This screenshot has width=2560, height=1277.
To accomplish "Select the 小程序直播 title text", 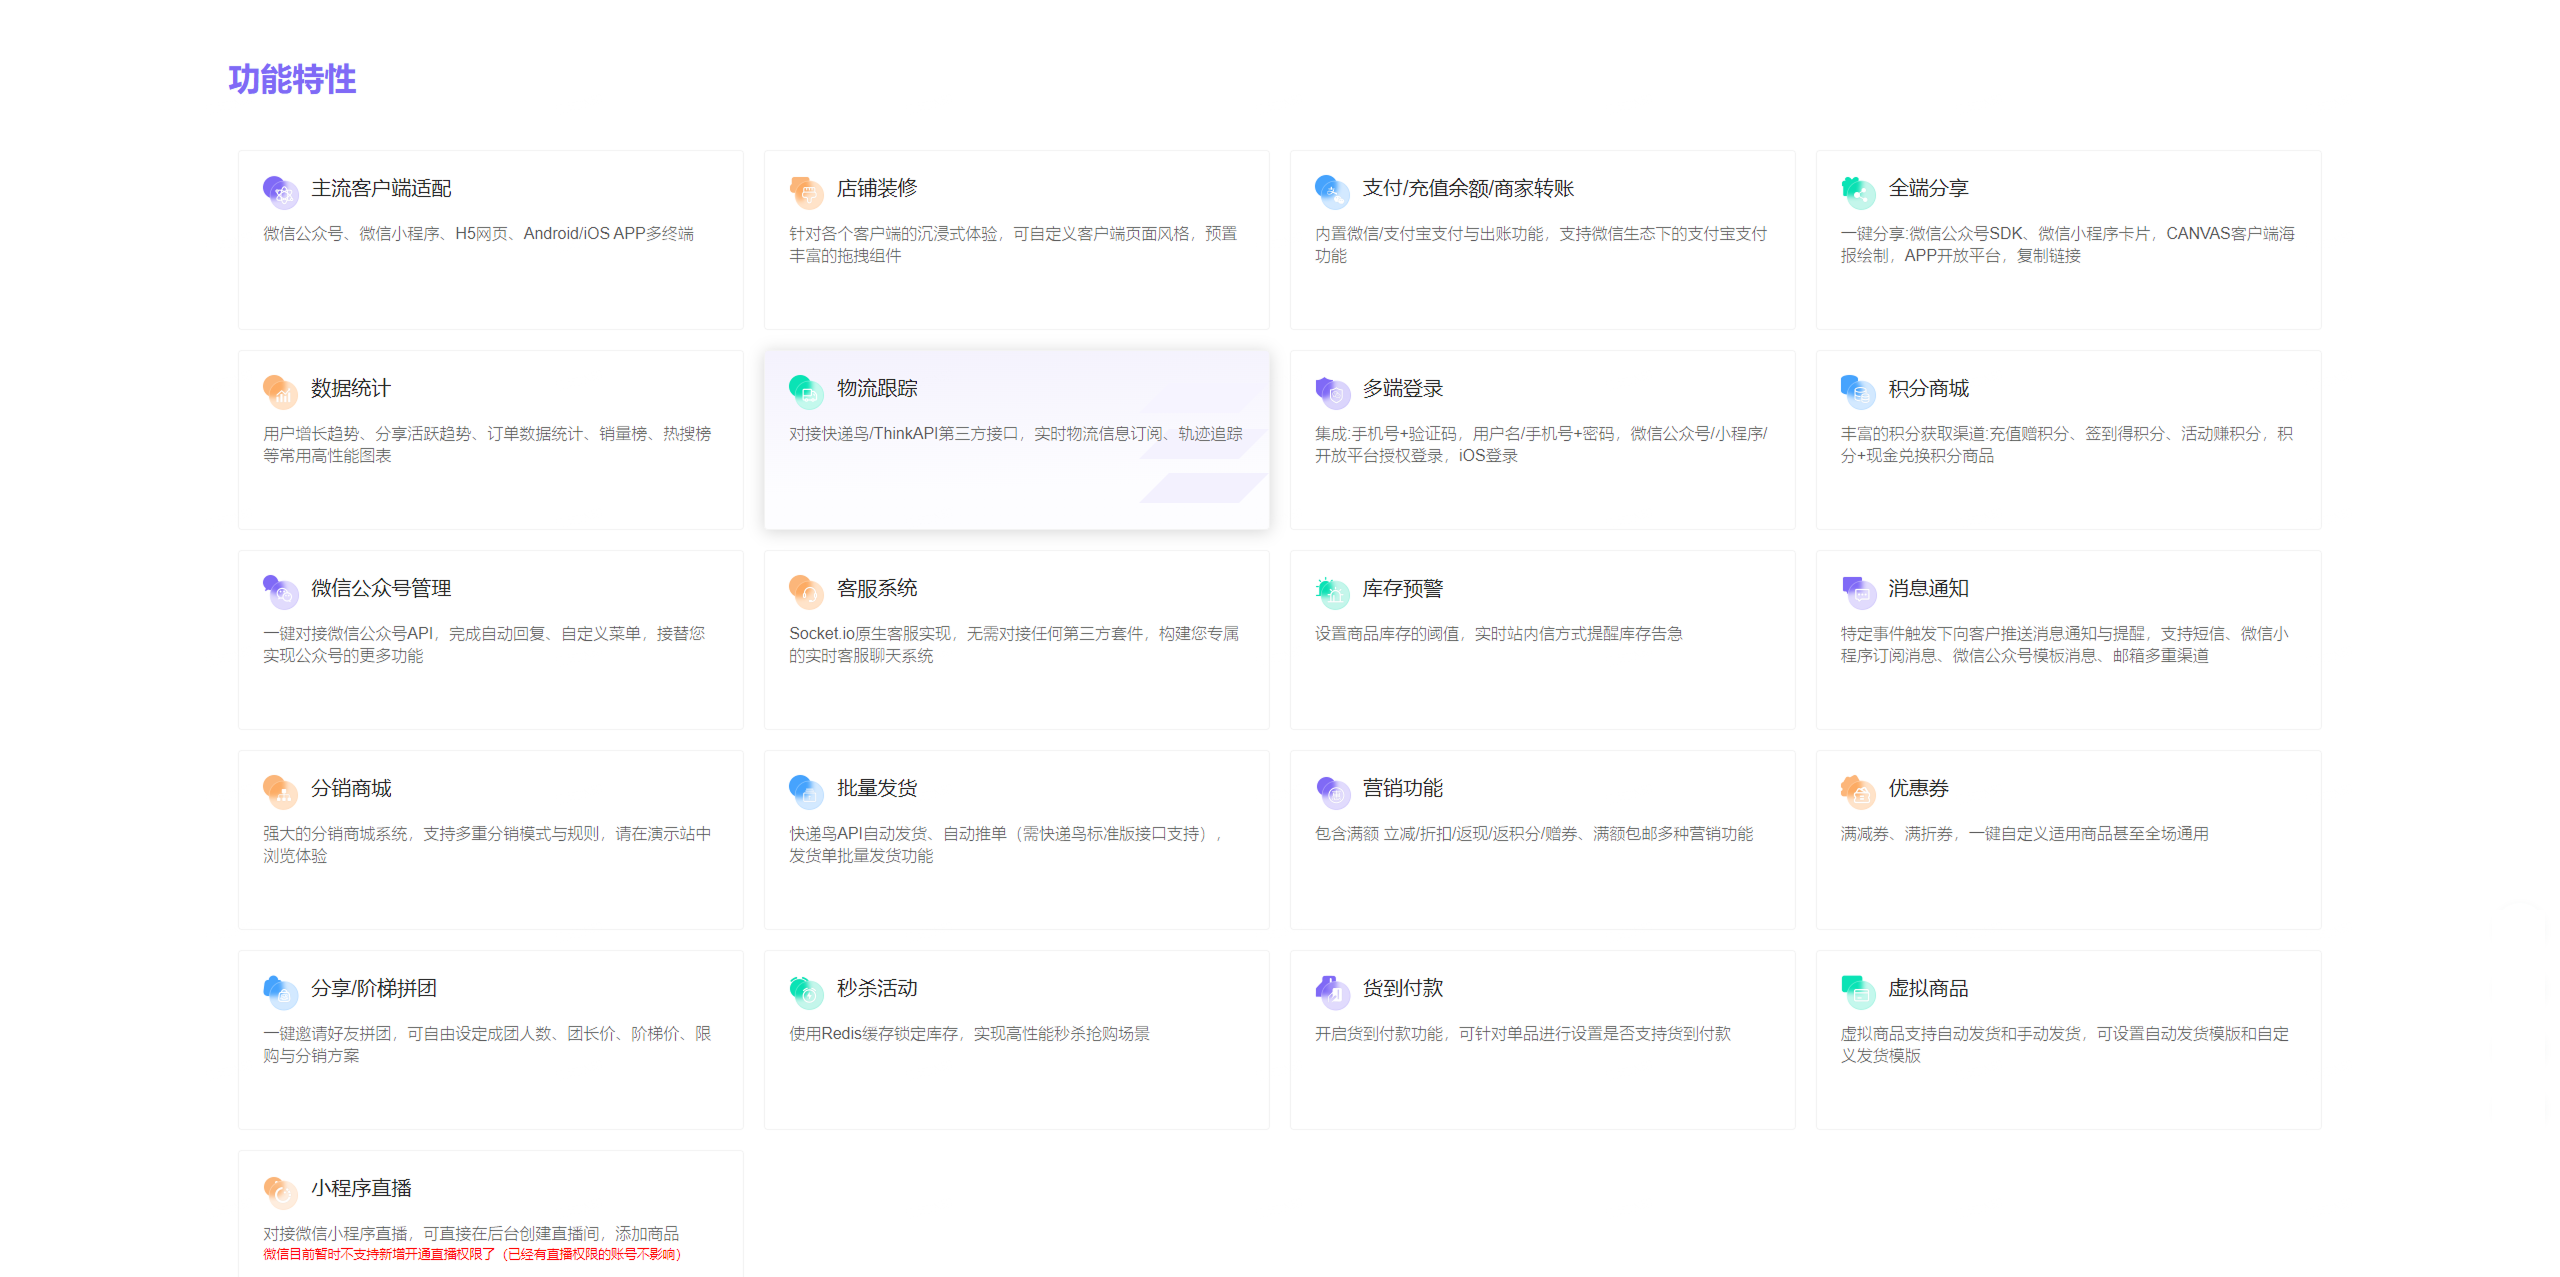I will click(361, 1188).
